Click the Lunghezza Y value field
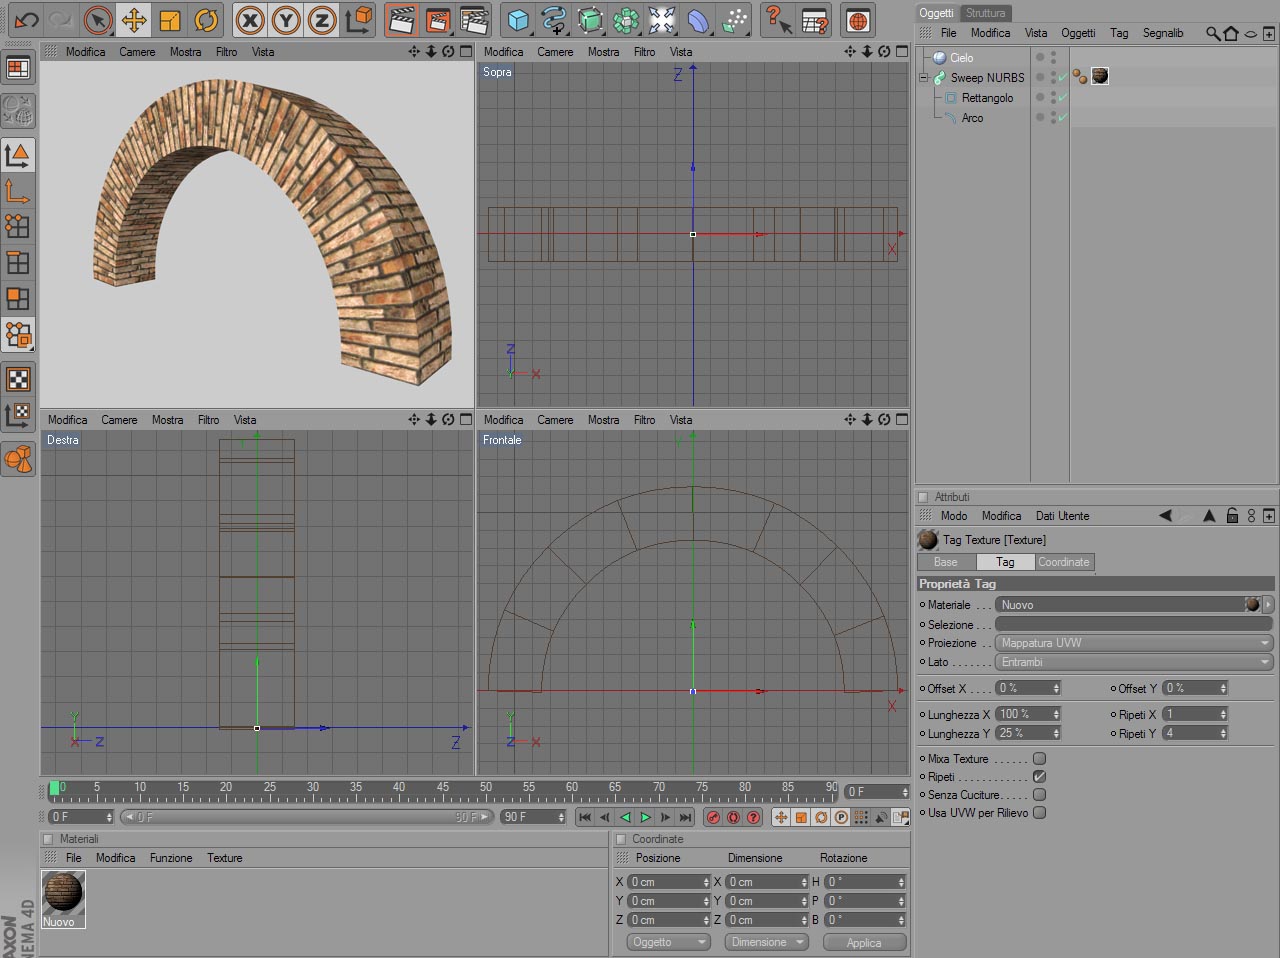This screenshot has width=1280, height=958. [1022, 733]
